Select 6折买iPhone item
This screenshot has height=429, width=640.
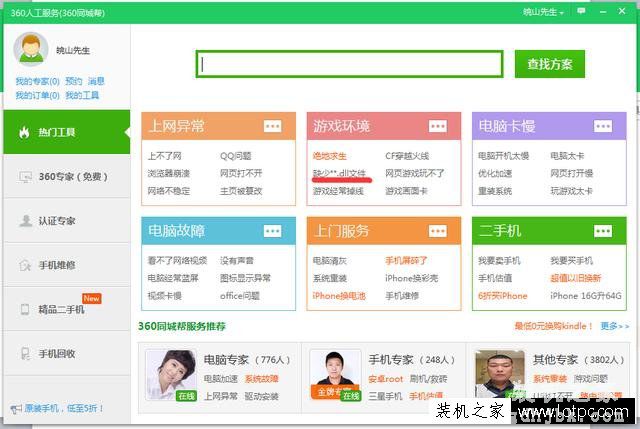pos(502,296)
